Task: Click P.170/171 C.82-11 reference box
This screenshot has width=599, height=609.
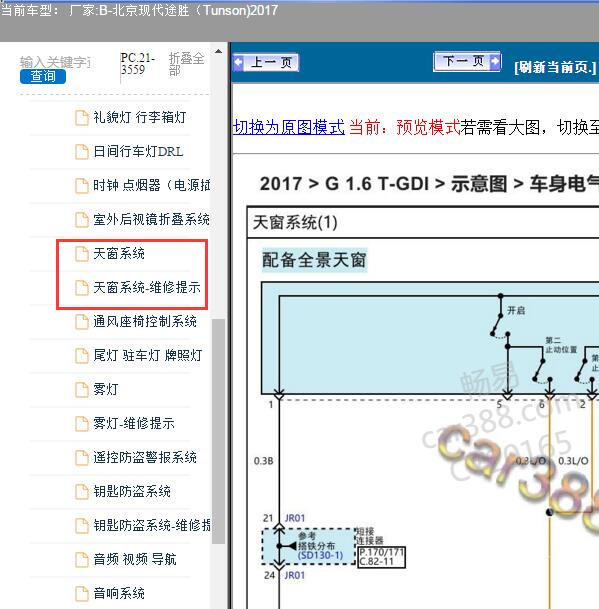Action: click(381, 557)
